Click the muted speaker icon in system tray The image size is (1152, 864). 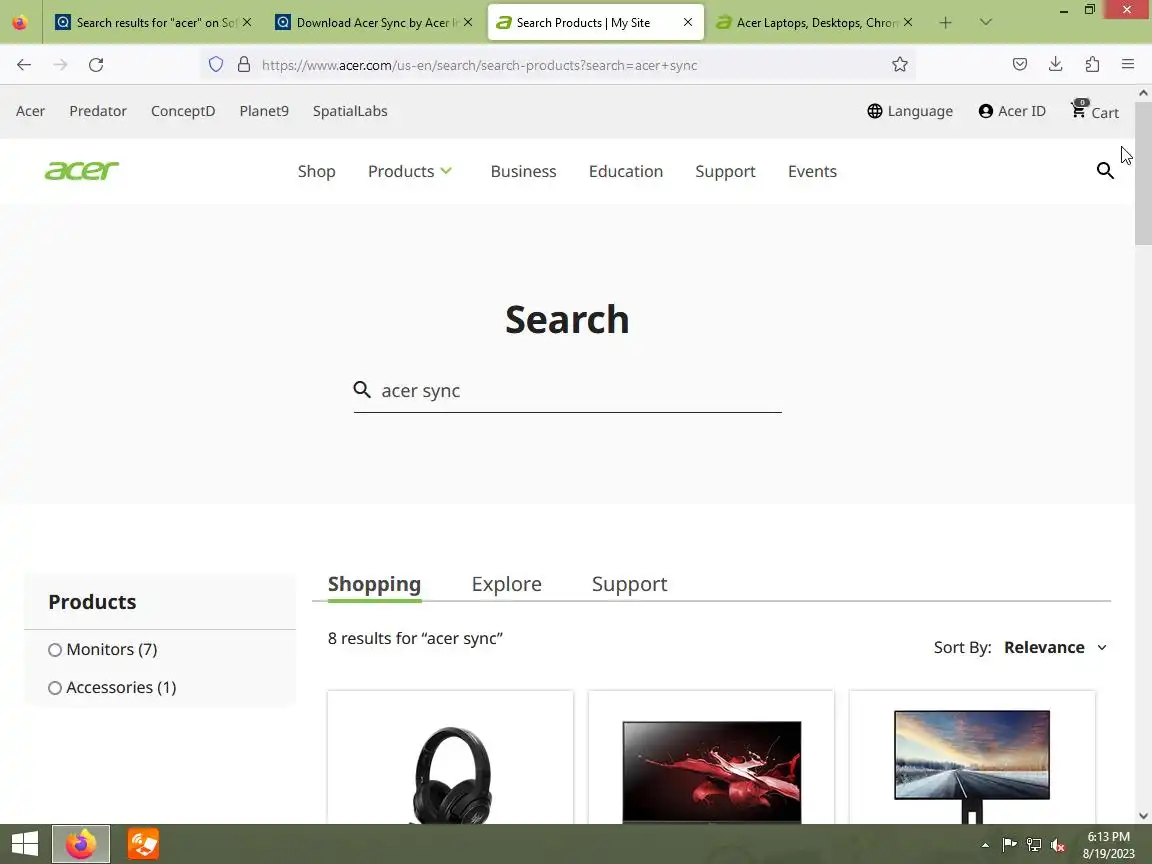[x=1058, y=846]
